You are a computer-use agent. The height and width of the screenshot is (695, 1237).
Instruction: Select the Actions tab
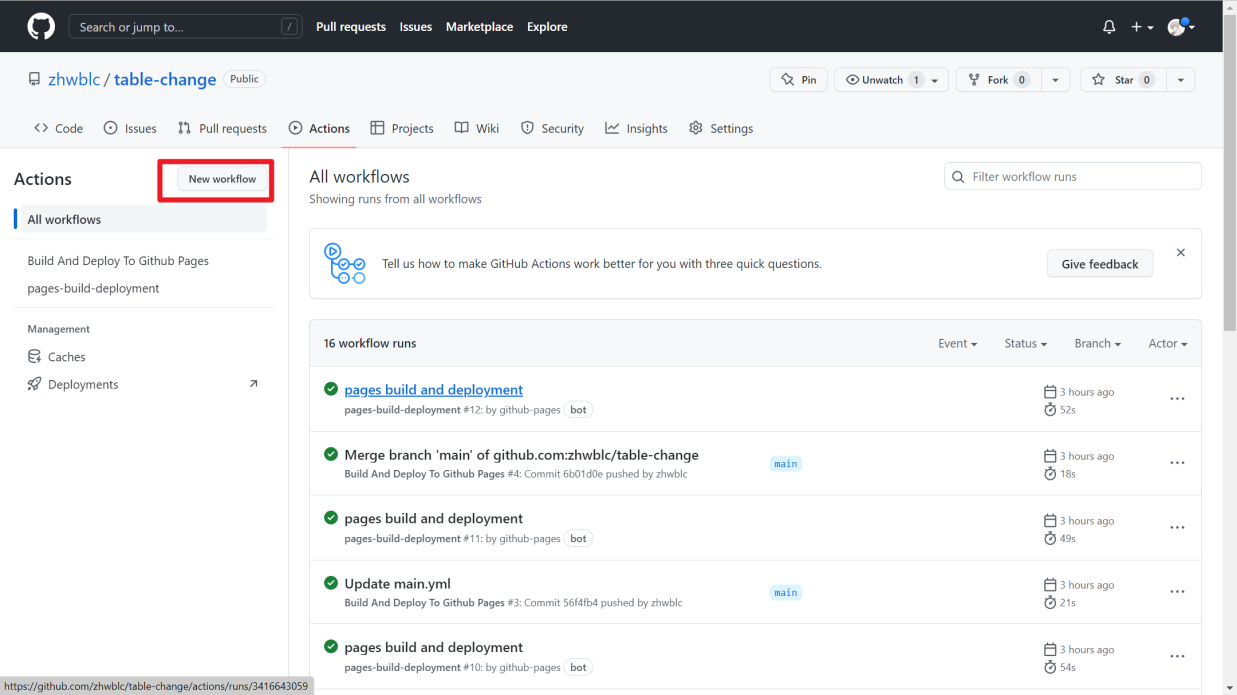click(x=319, y=128)
